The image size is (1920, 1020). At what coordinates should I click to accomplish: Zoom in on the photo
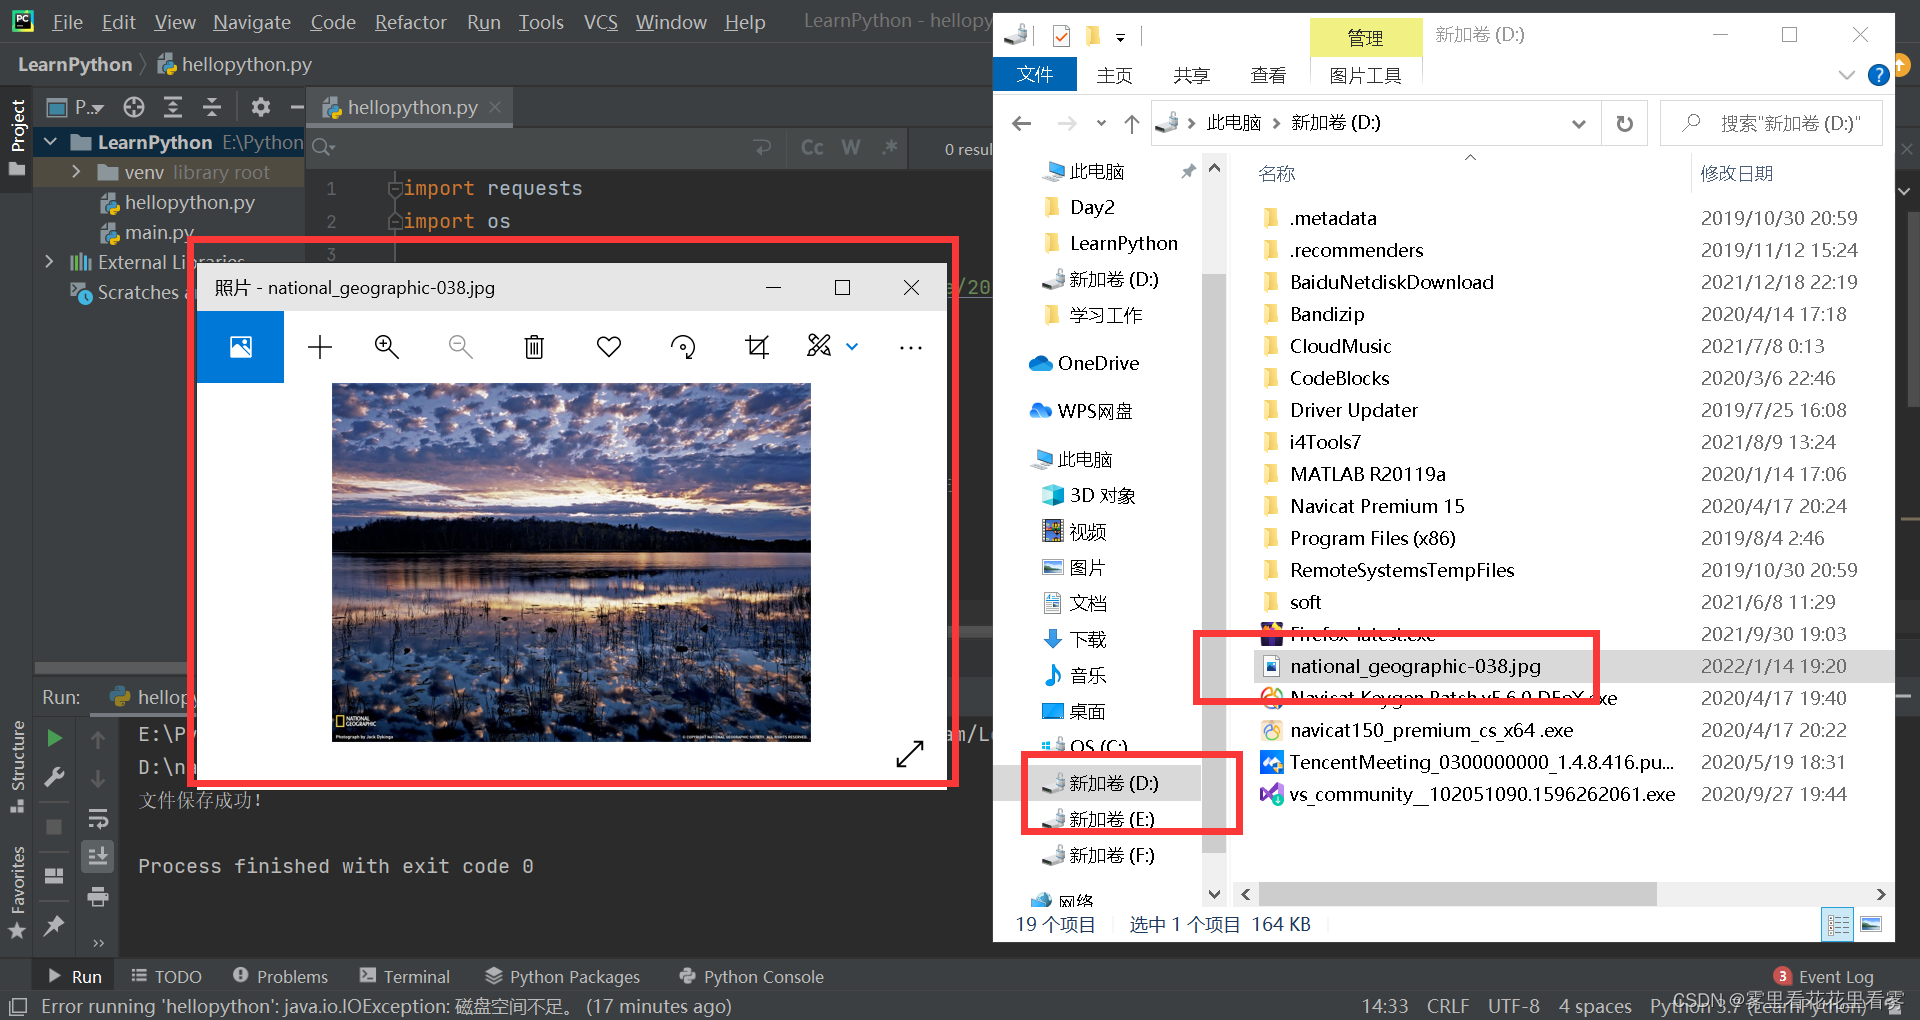(x=387, y=347)
